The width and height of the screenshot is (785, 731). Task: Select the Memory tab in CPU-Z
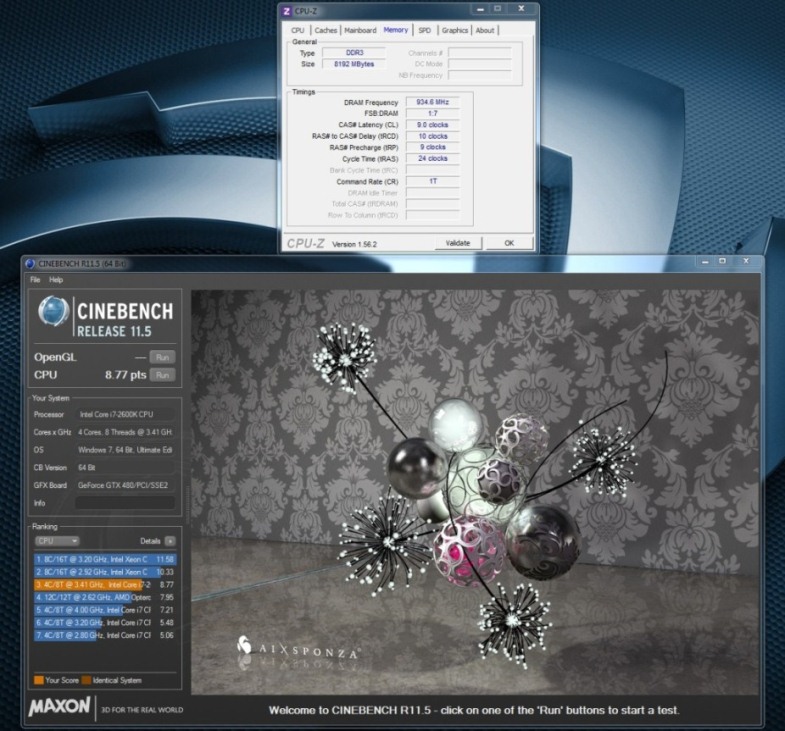396,30
